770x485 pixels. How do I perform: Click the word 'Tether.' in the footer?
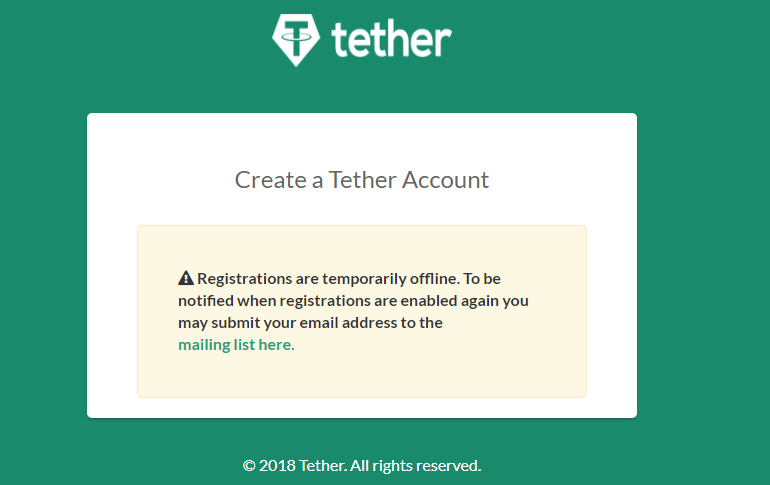click(x=321, y=465)
